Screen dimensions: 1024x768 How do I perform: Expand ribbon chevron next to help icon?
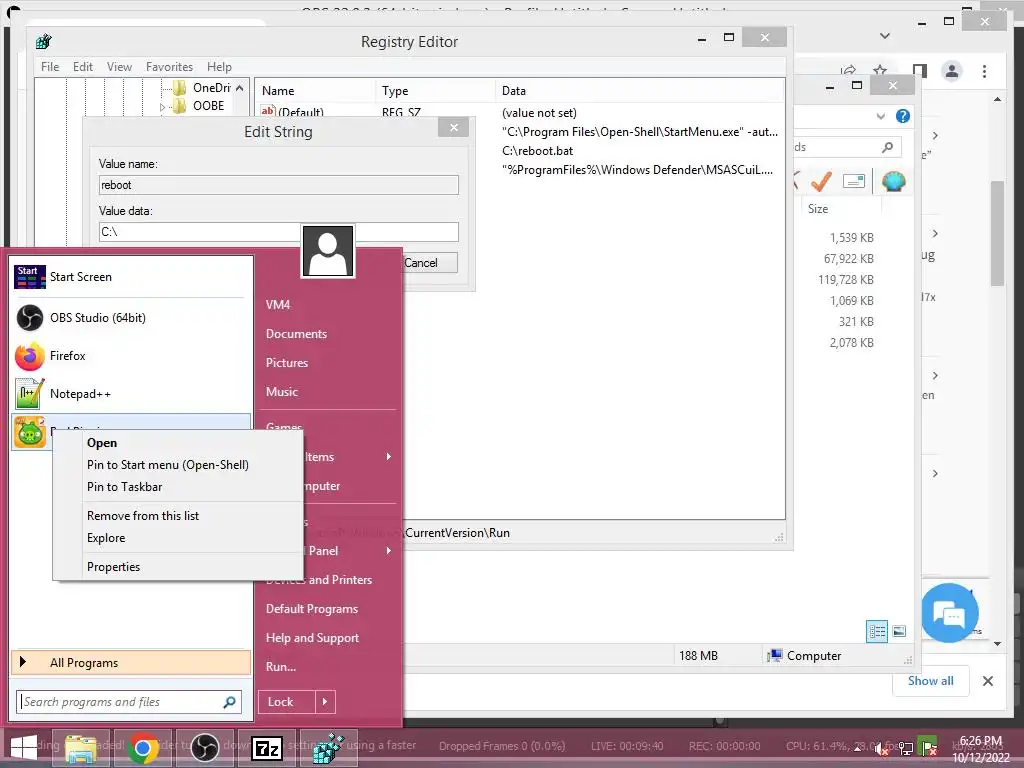tap(880, 116)
